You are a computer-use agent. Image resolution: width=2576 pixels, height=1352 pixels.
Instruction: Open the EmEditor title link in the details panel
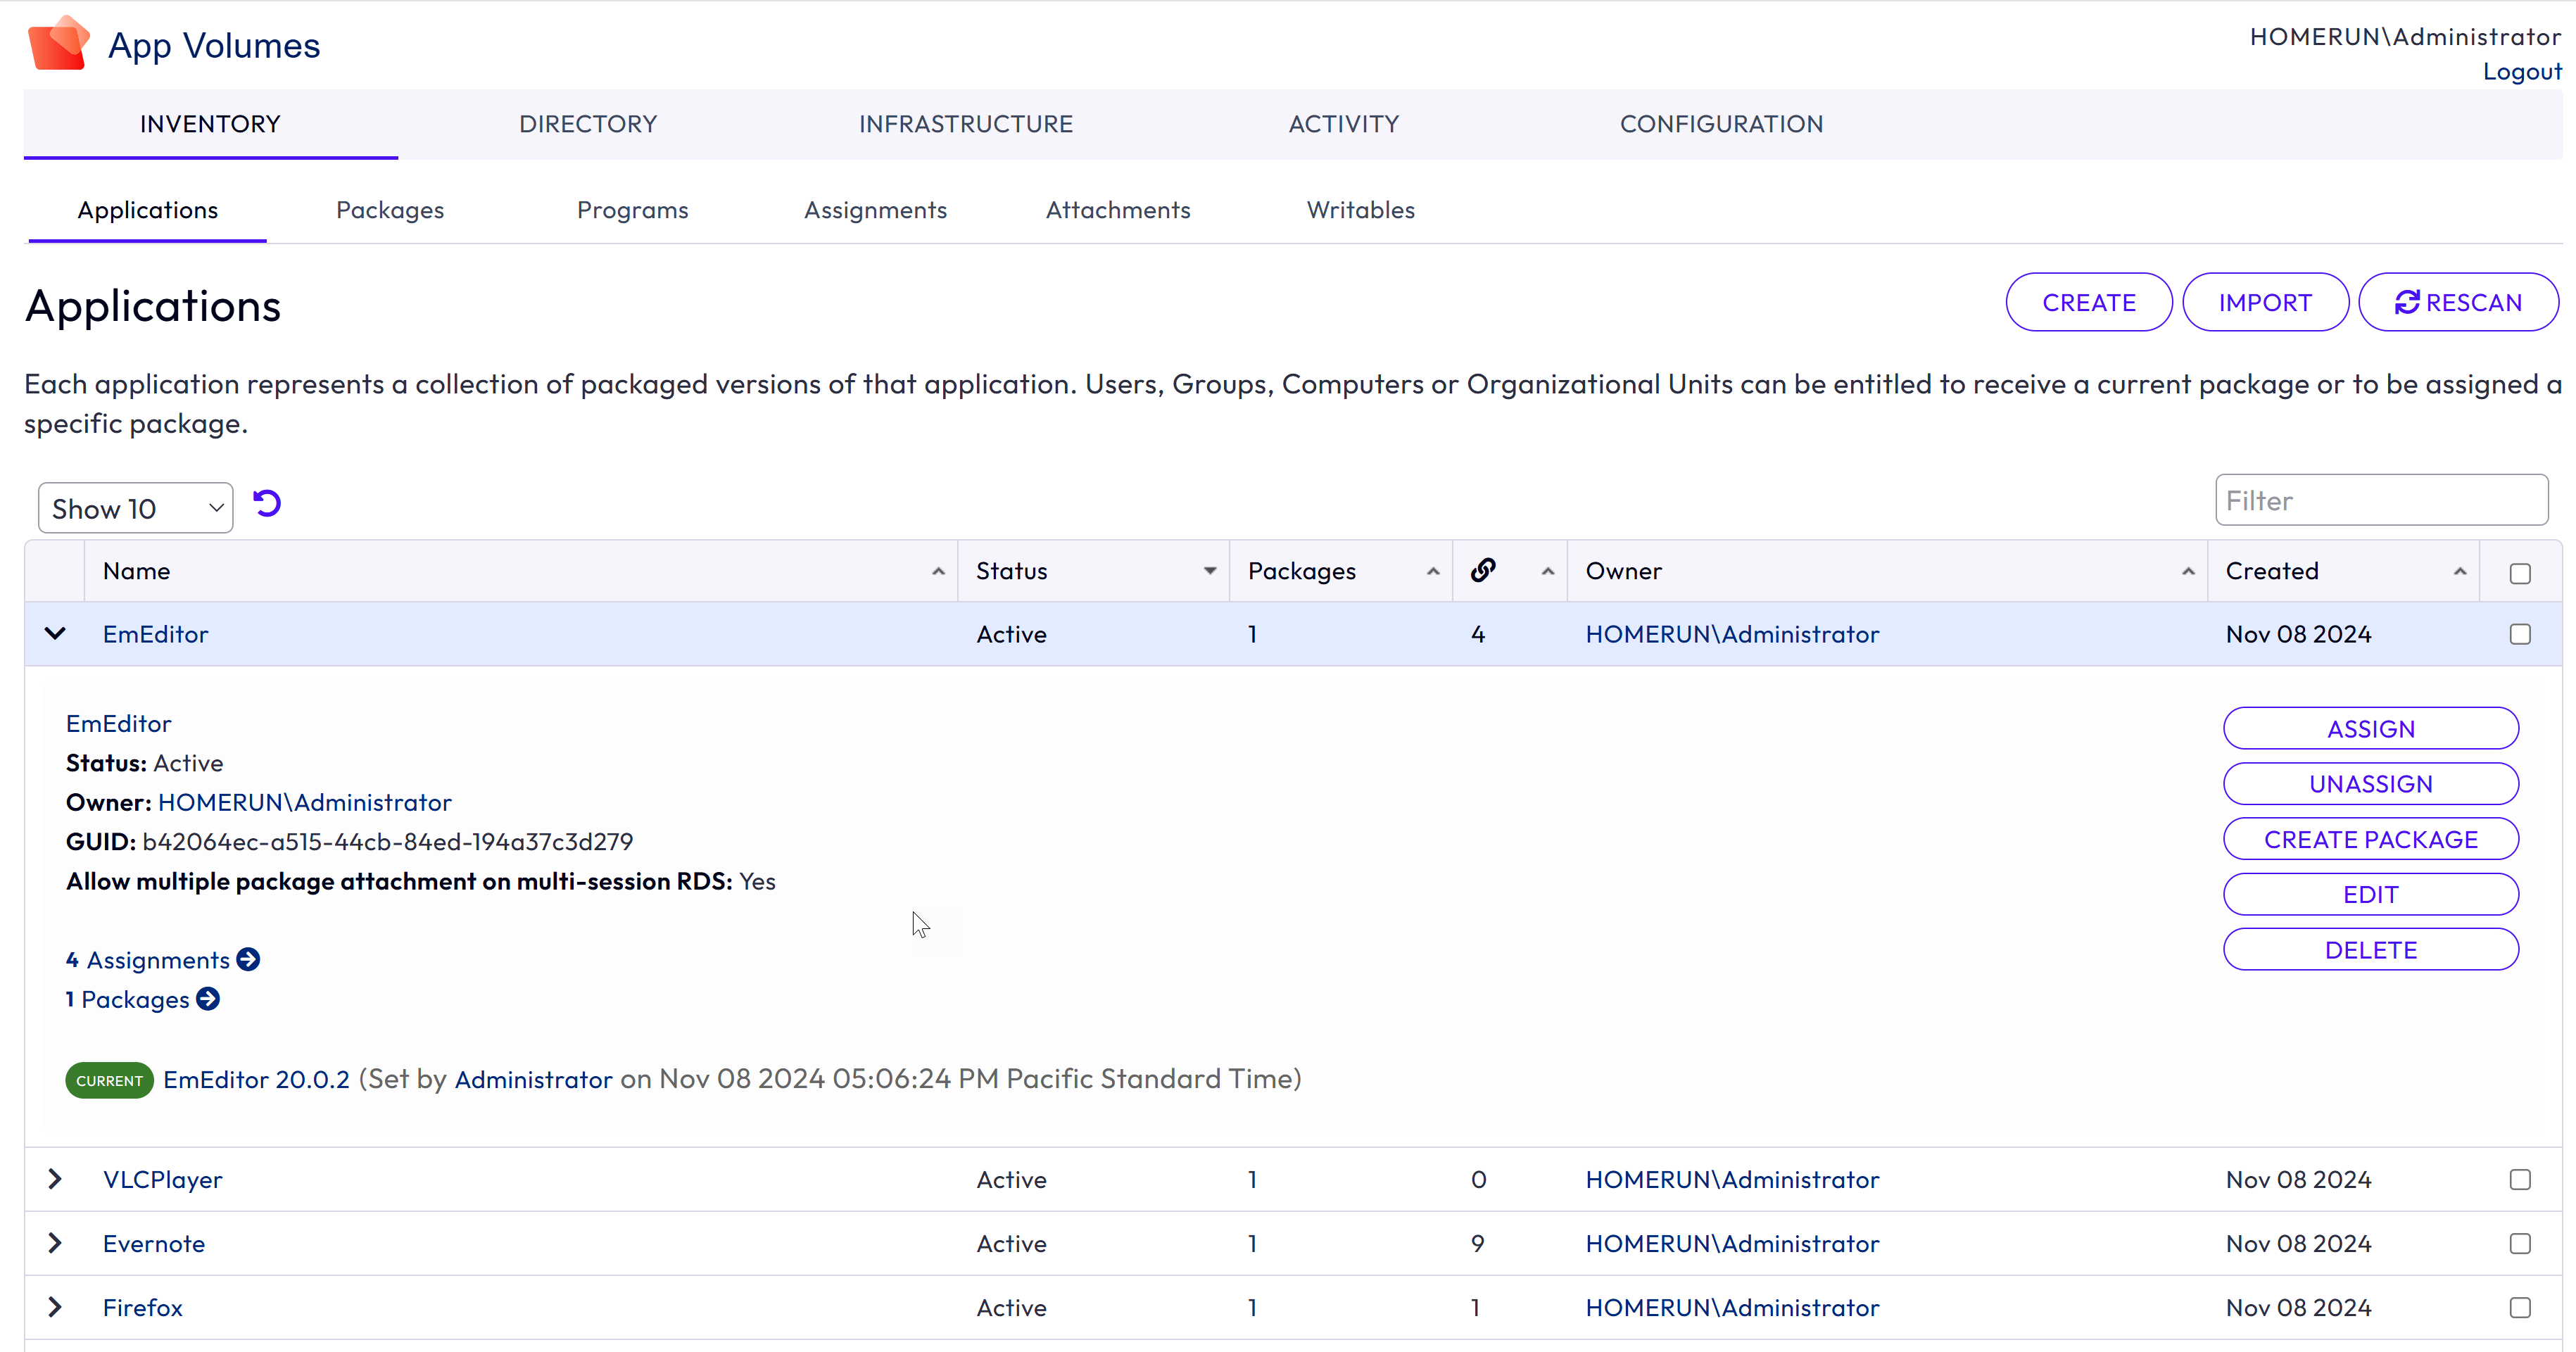pyautogui.click(x=119, y=723)
